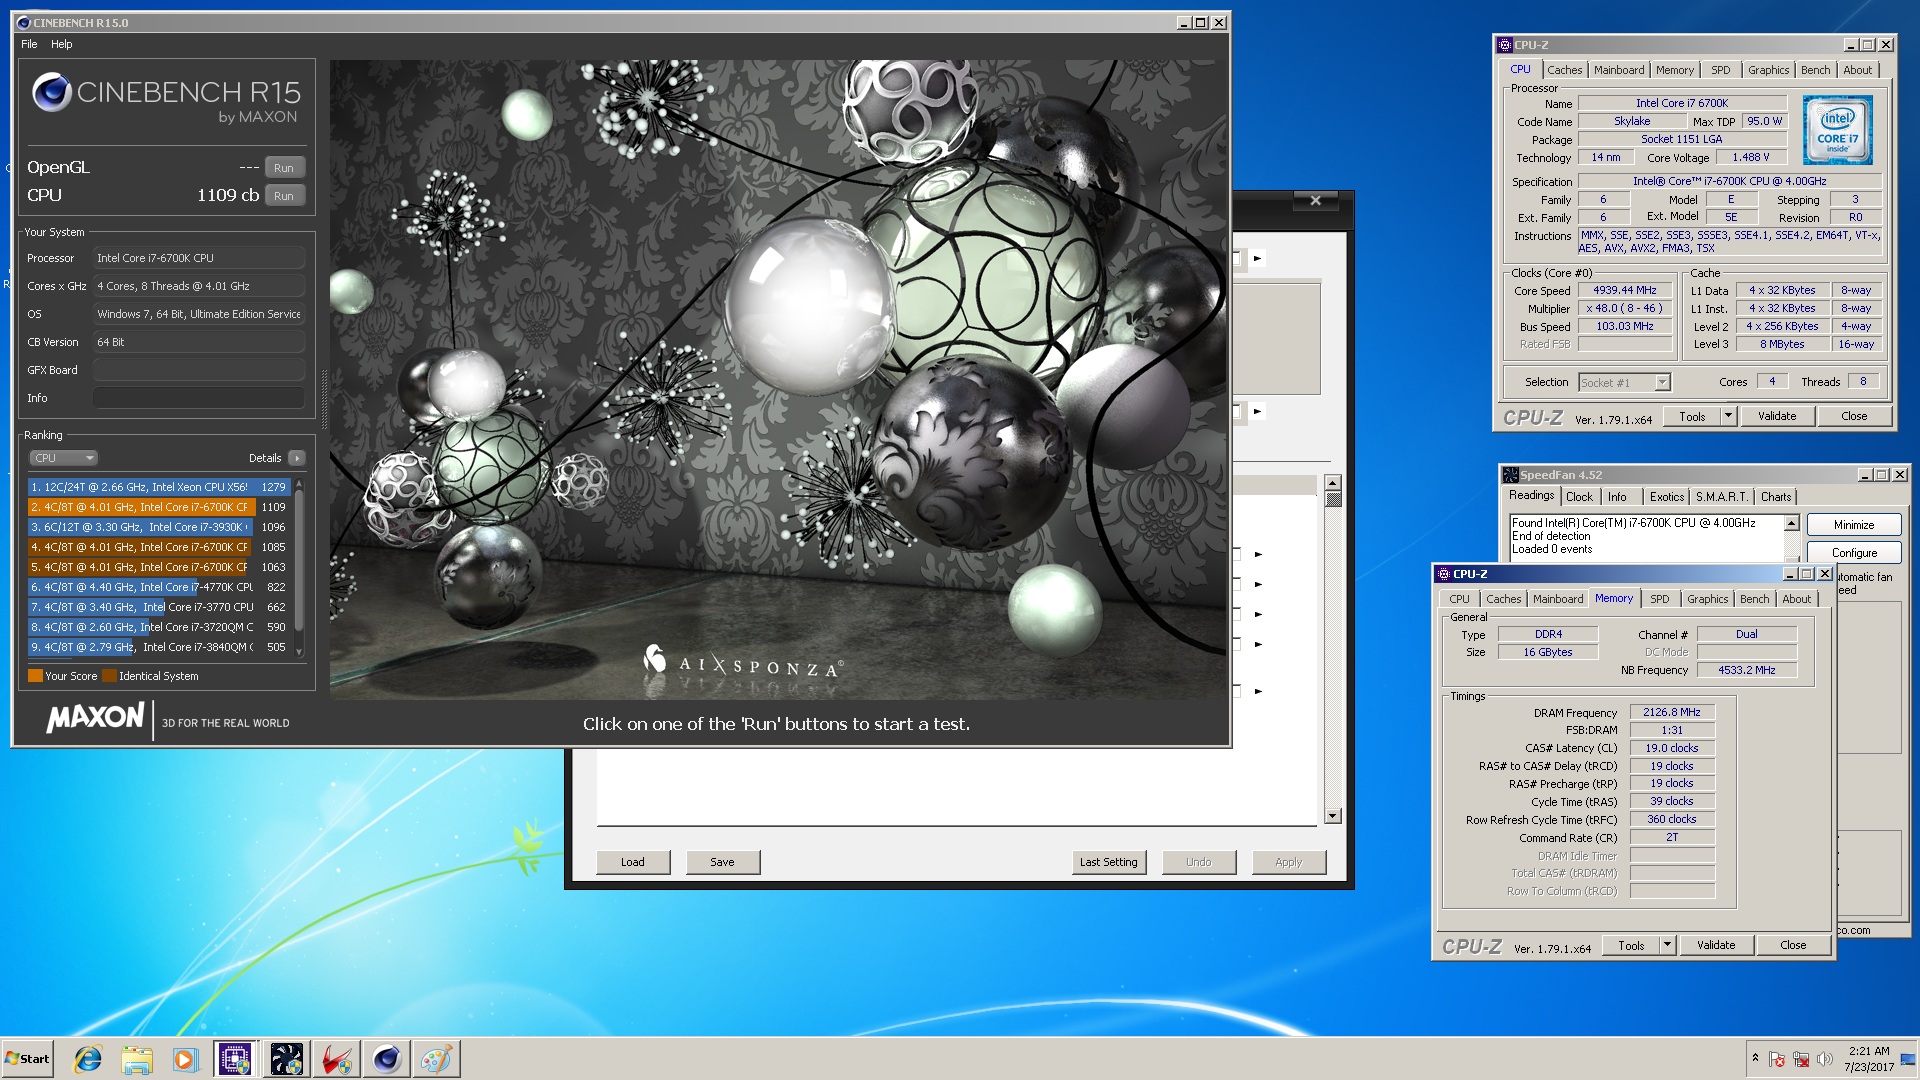
Task: Click Last Setting button in background dialog
Action: click(1108, 862)
